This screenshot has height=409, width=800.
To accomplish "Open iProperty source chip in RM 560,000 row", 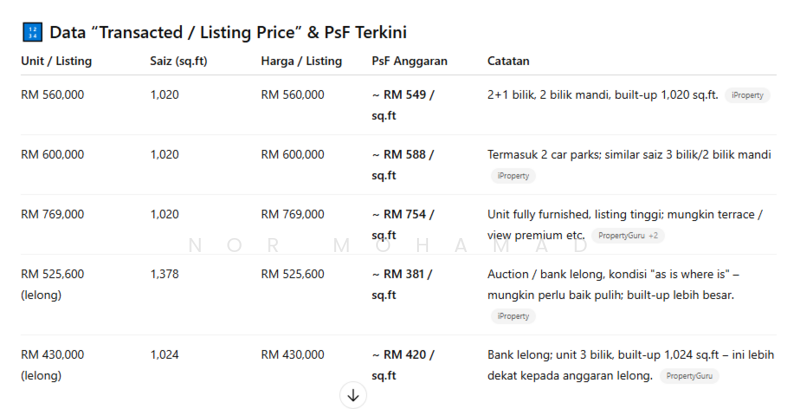I will pos(748,95).
